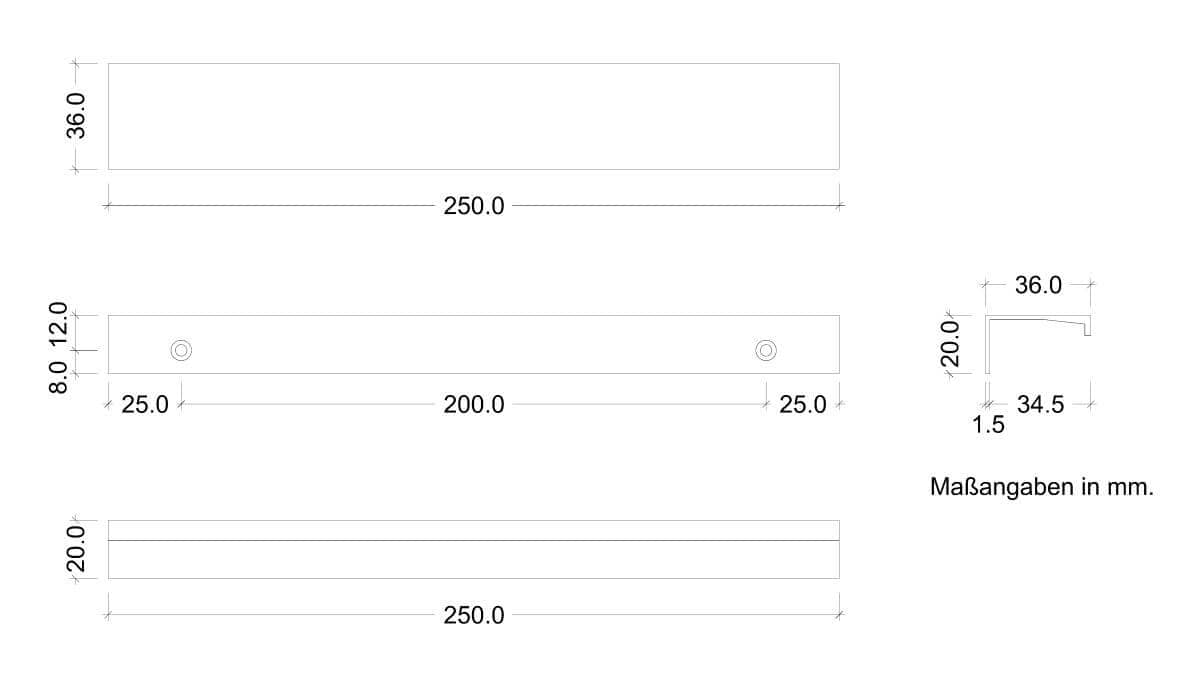Select the 36.0 width above profile
The image size is (1200, 673).
coord(1038,285)
